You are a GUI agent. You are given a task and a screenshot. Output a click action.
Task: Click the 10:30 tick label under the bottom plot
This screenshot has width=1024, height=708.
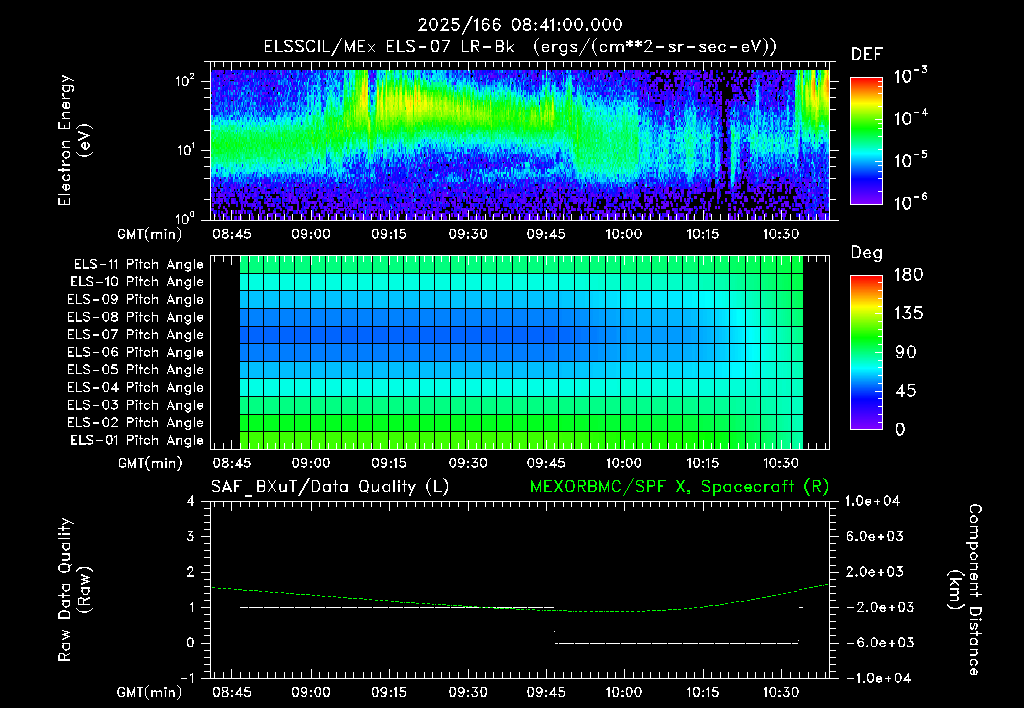(x=780, y=692)
